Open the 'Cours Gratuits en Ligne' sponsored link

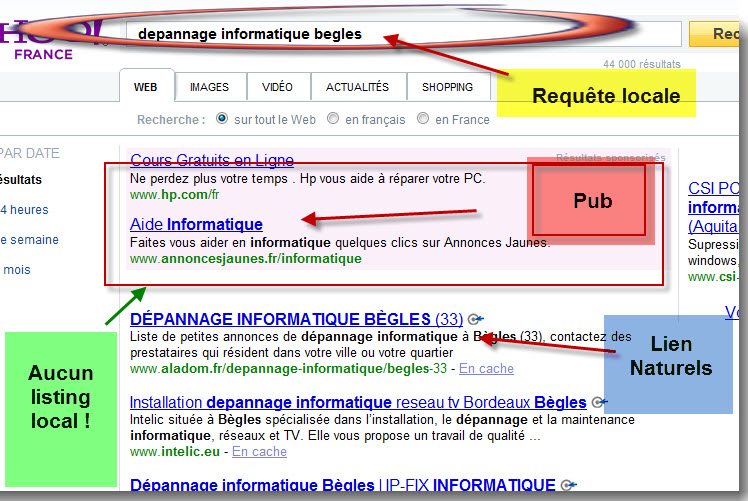[x=212, y=160]
